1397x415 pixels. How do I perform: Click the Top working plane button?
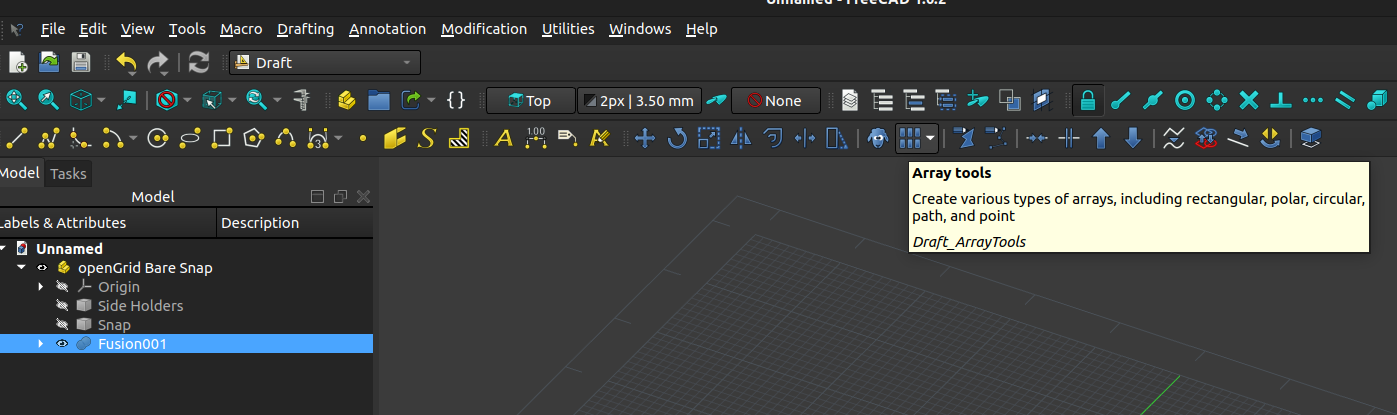(530, 100)
